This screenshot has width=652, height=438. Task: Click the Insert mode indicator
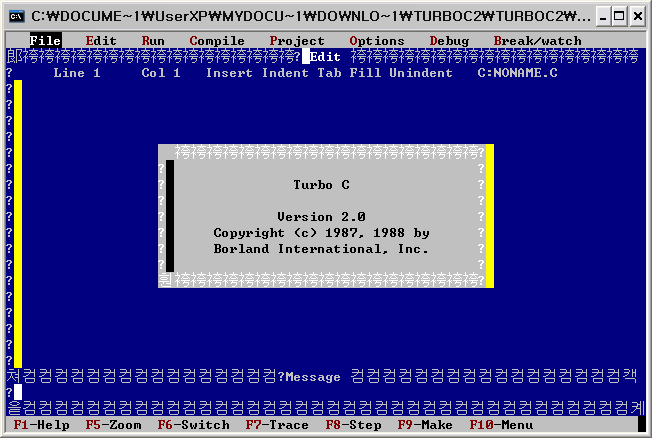229,73
